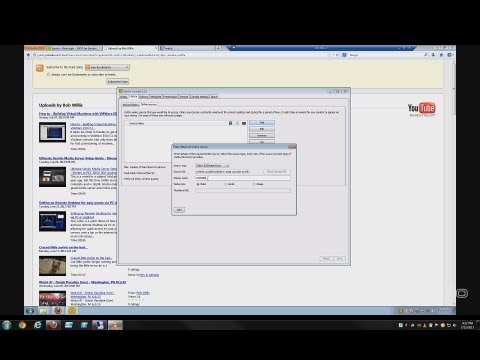Click the Add button in online sources
The height and width of the screenshot is (360, 480).
point(262,123)
